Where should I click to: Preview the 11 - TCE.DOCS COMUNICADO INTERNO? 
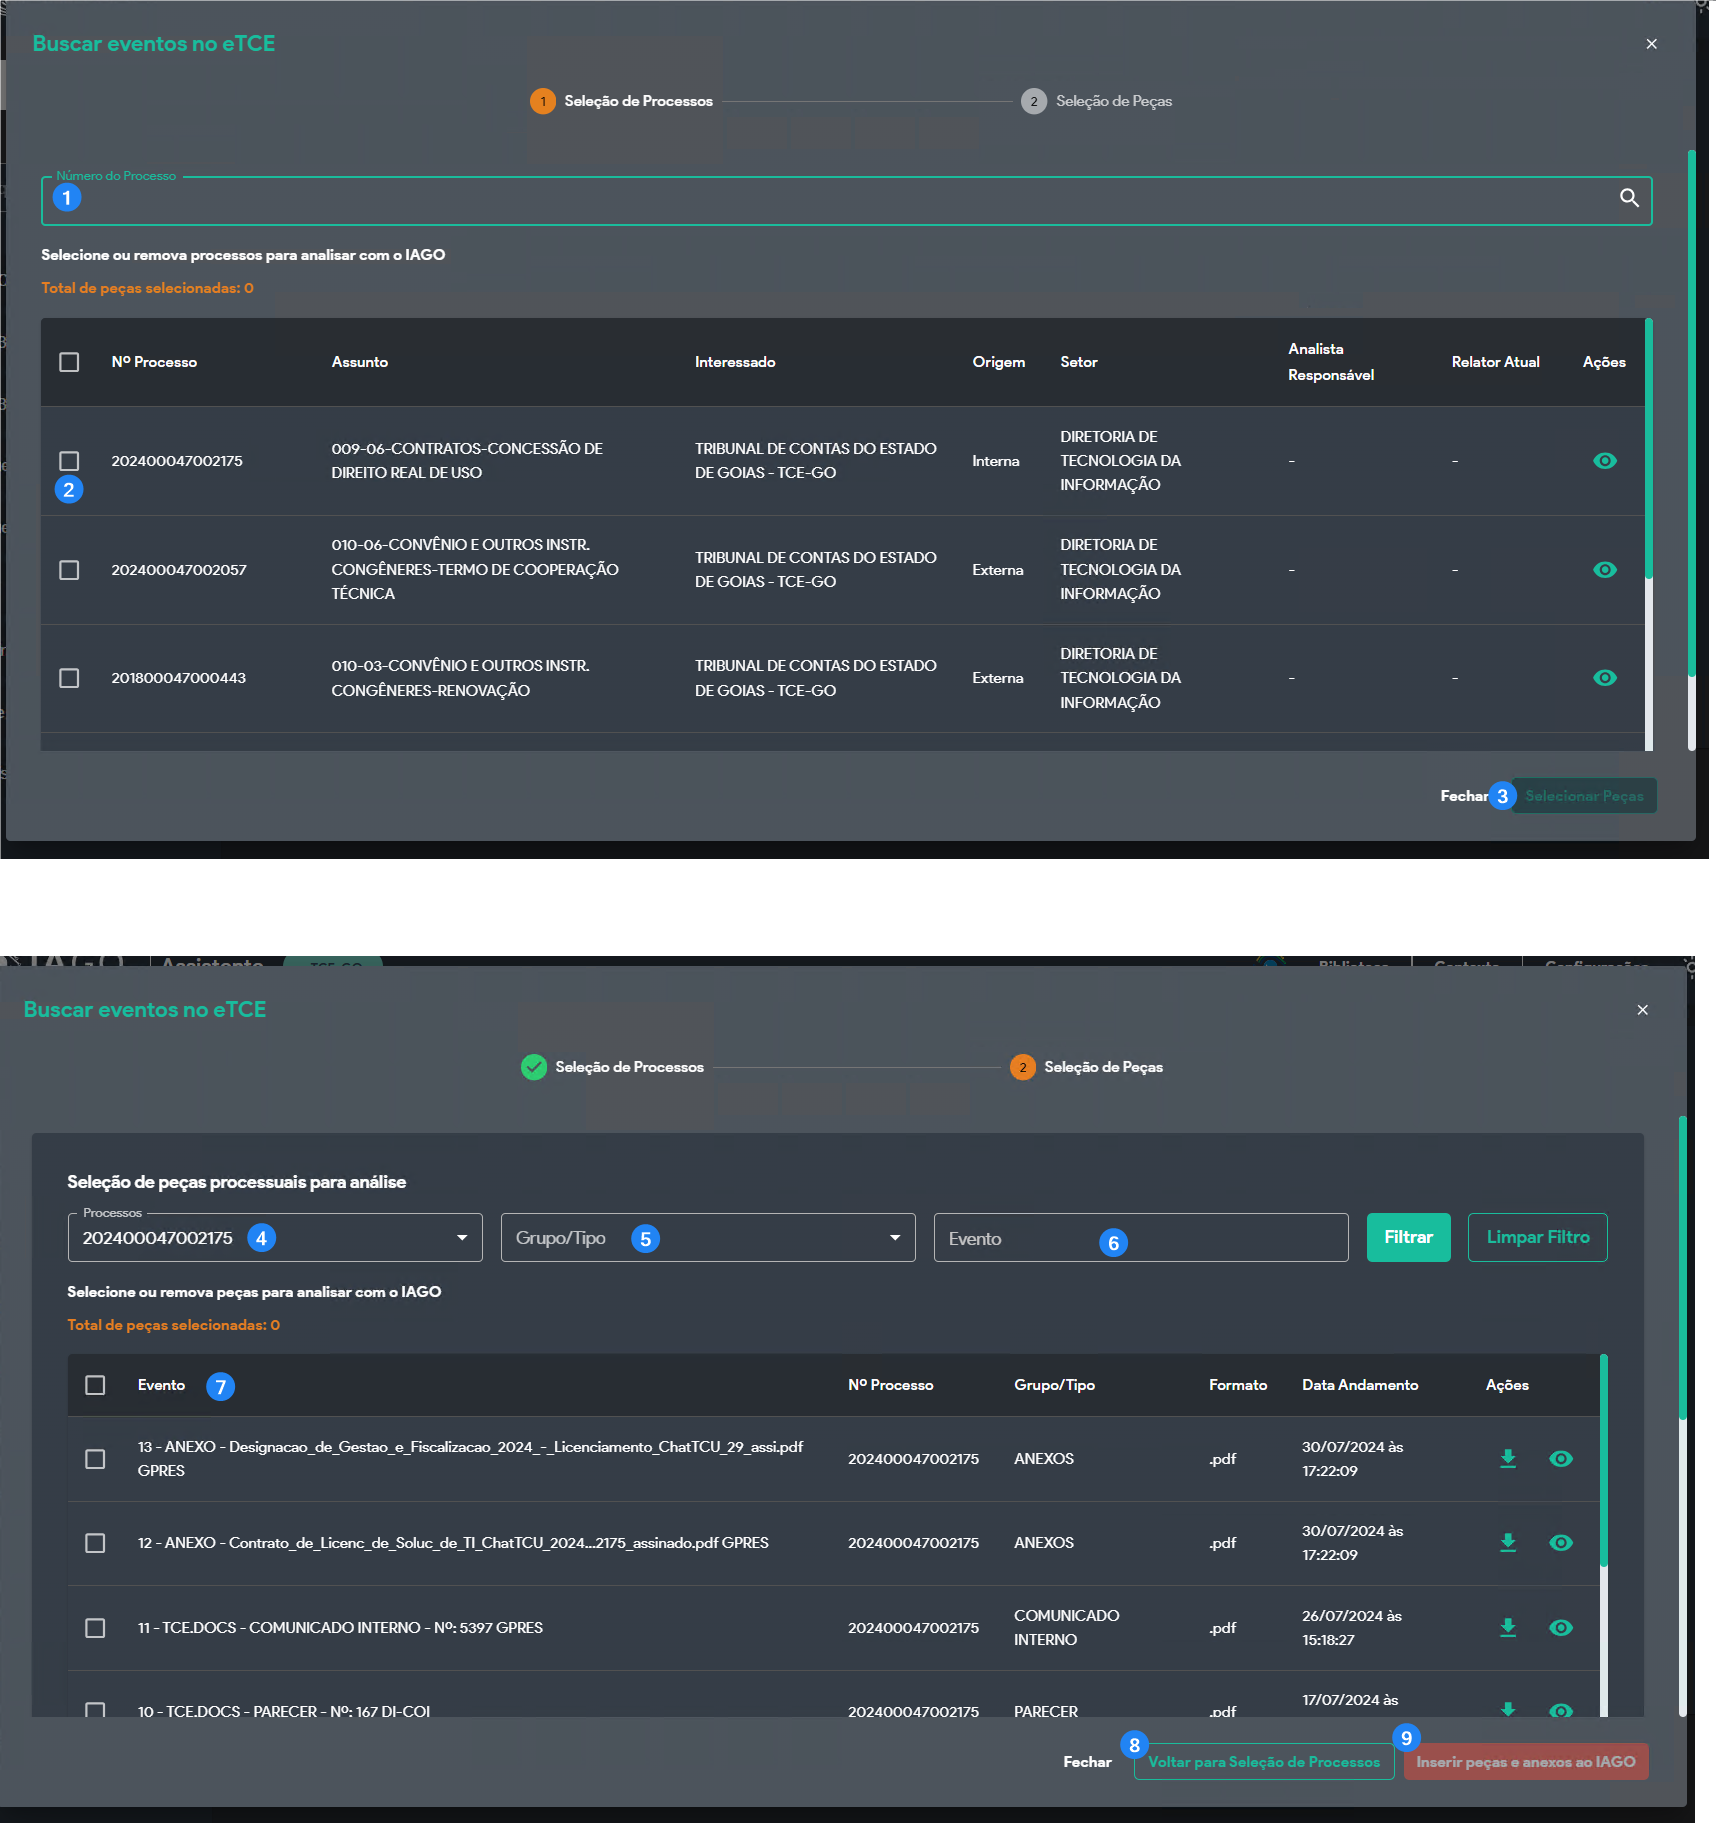click(x=1559, y=1628)
